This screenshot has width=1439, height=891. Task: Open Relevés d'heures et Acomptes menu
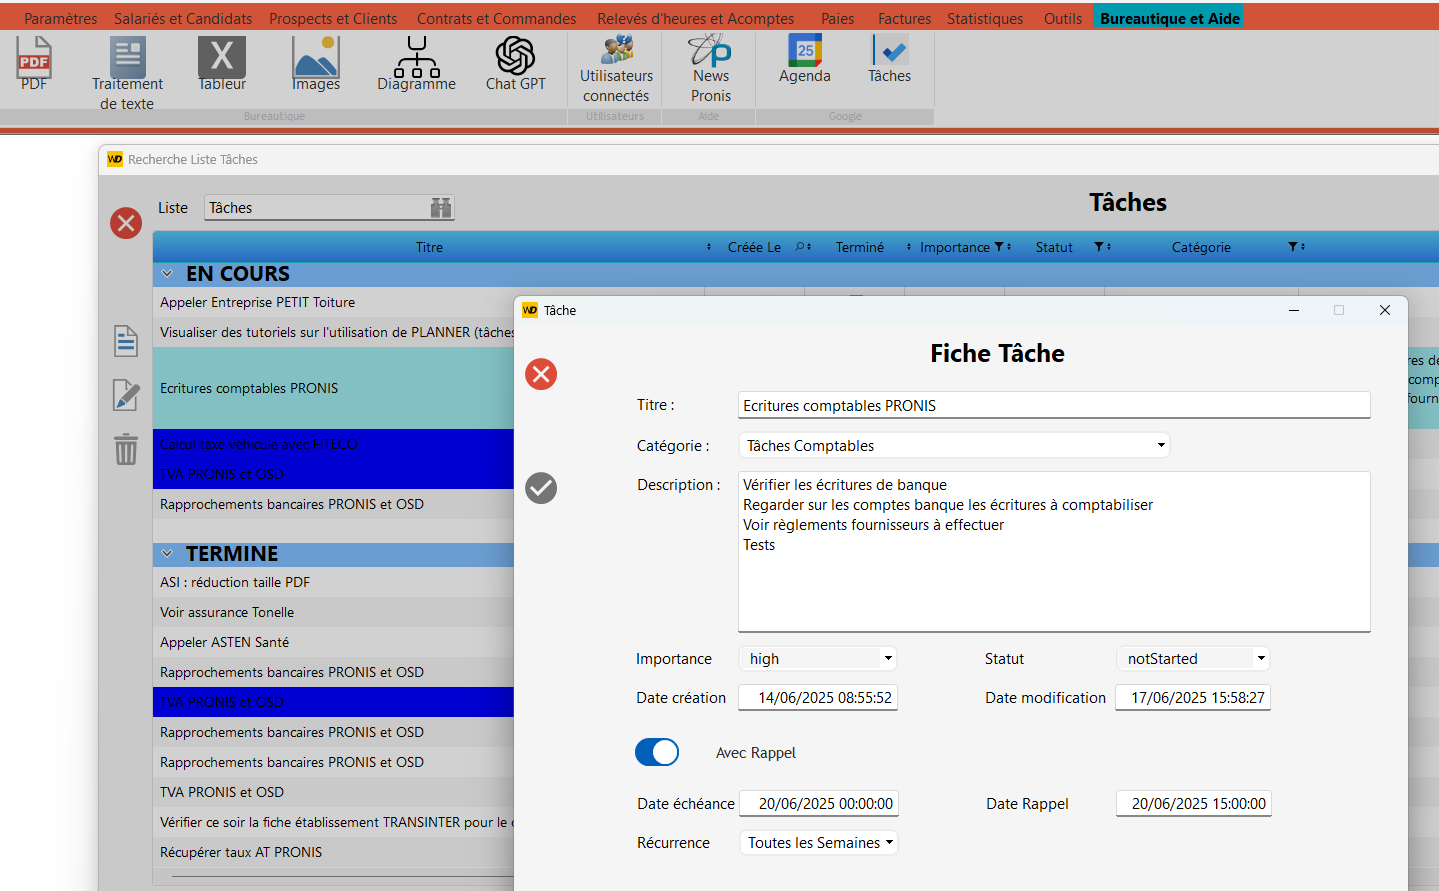[696, 18]
